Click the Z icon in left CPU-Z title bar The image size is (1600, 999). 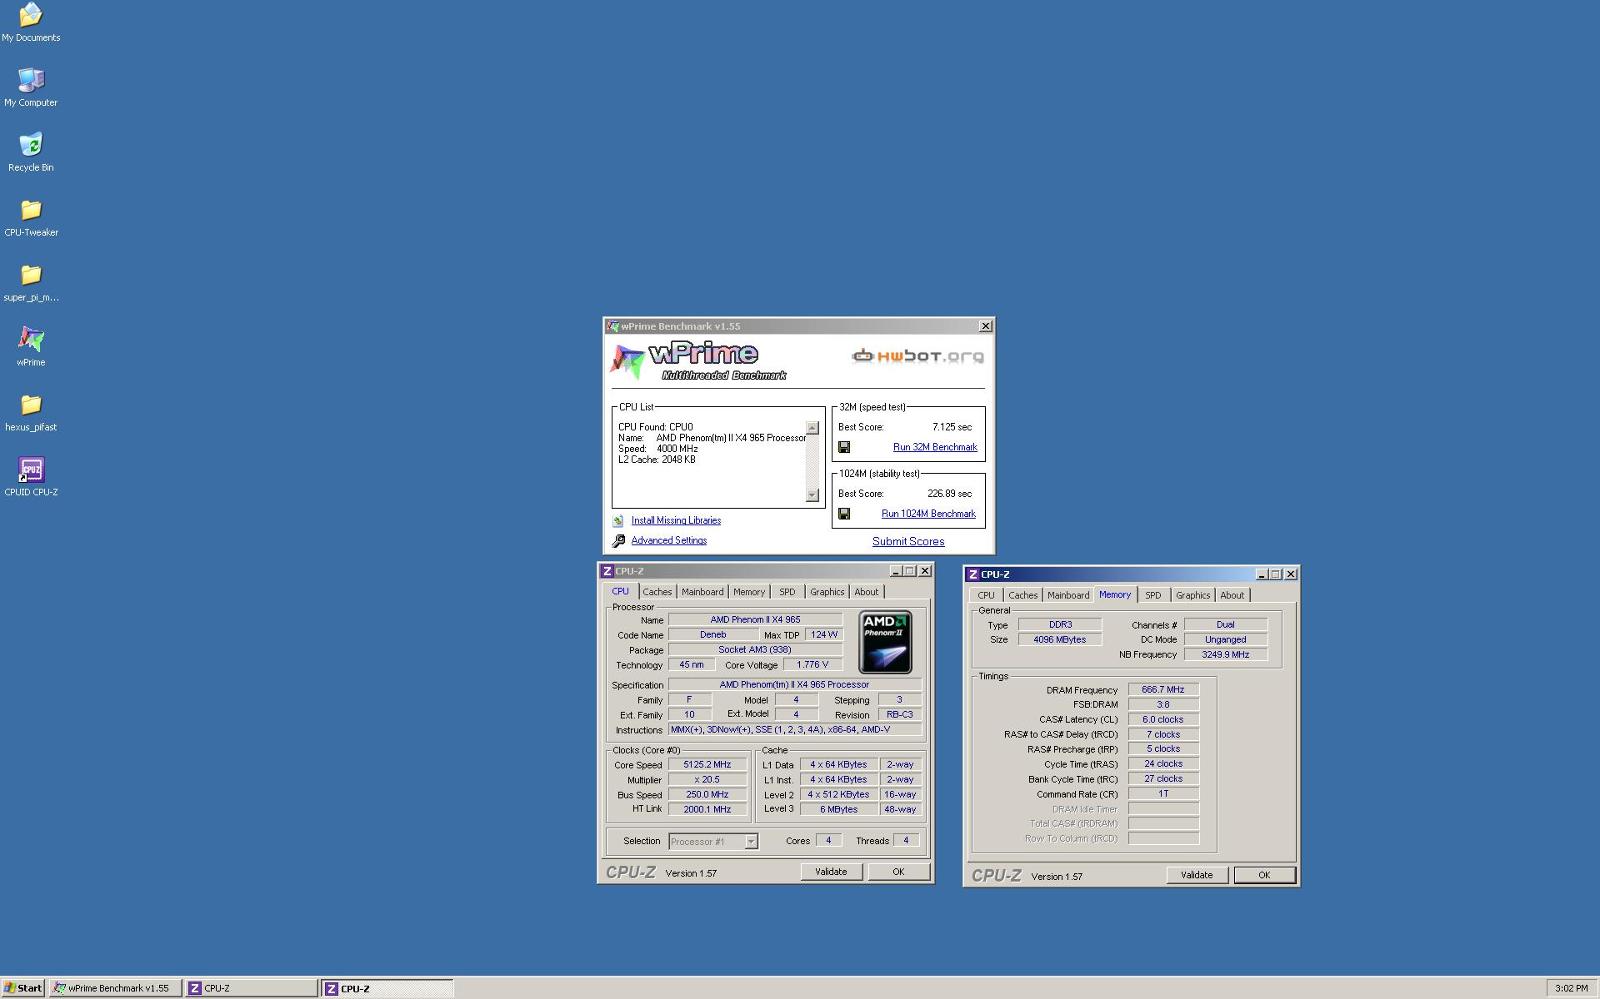[606, 571]
